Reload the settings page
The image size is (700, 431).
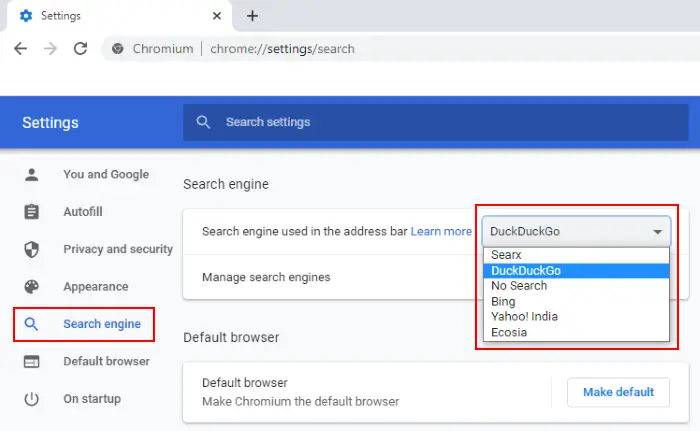(x=80, y=48)
